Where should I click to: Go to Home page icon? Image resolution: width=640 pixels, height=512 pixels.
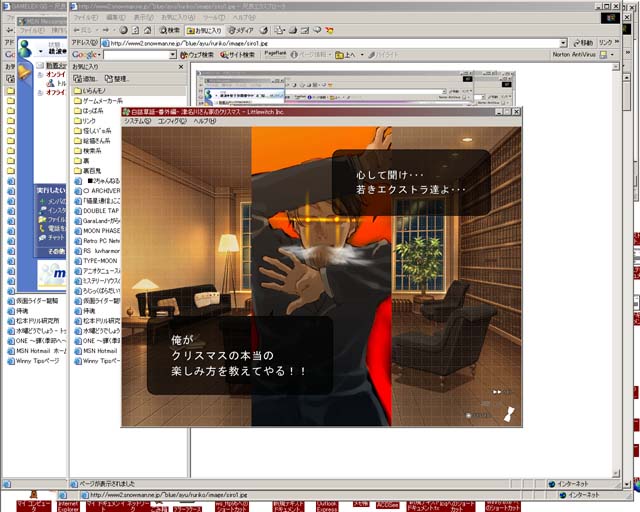pyautogui.click(x=148, y=30)
